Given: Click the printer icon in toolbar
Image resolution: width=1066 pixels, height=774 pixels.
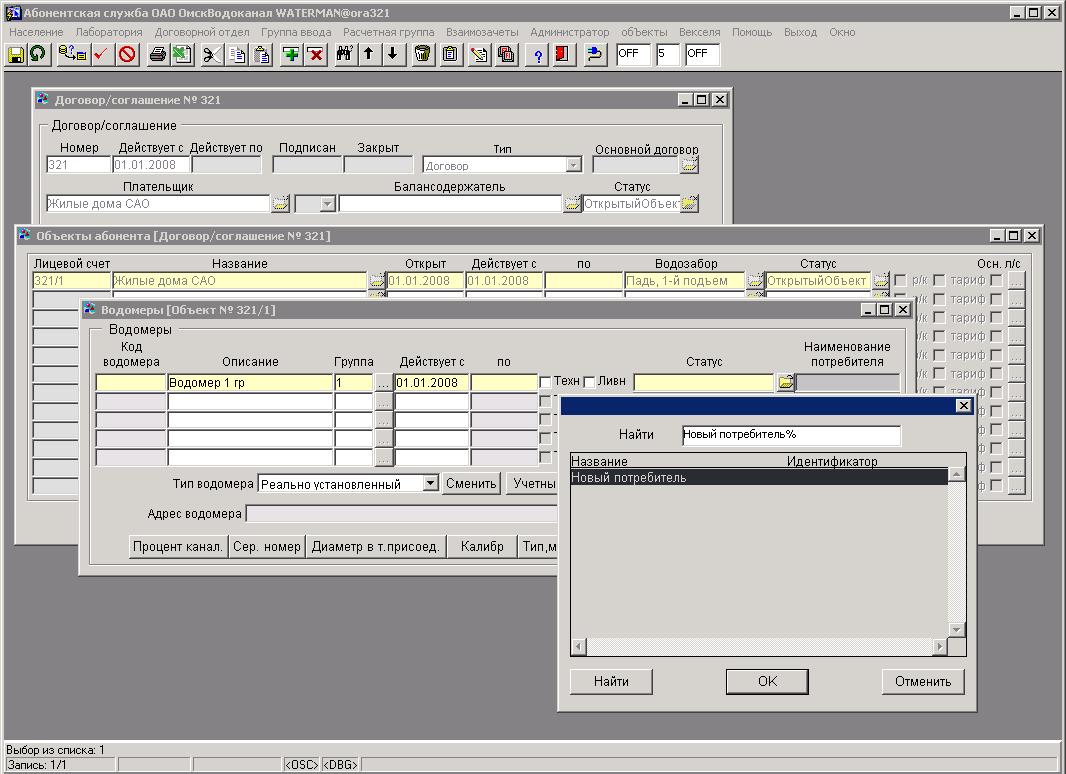Looking at the screenshot, I should pos(157,54).
